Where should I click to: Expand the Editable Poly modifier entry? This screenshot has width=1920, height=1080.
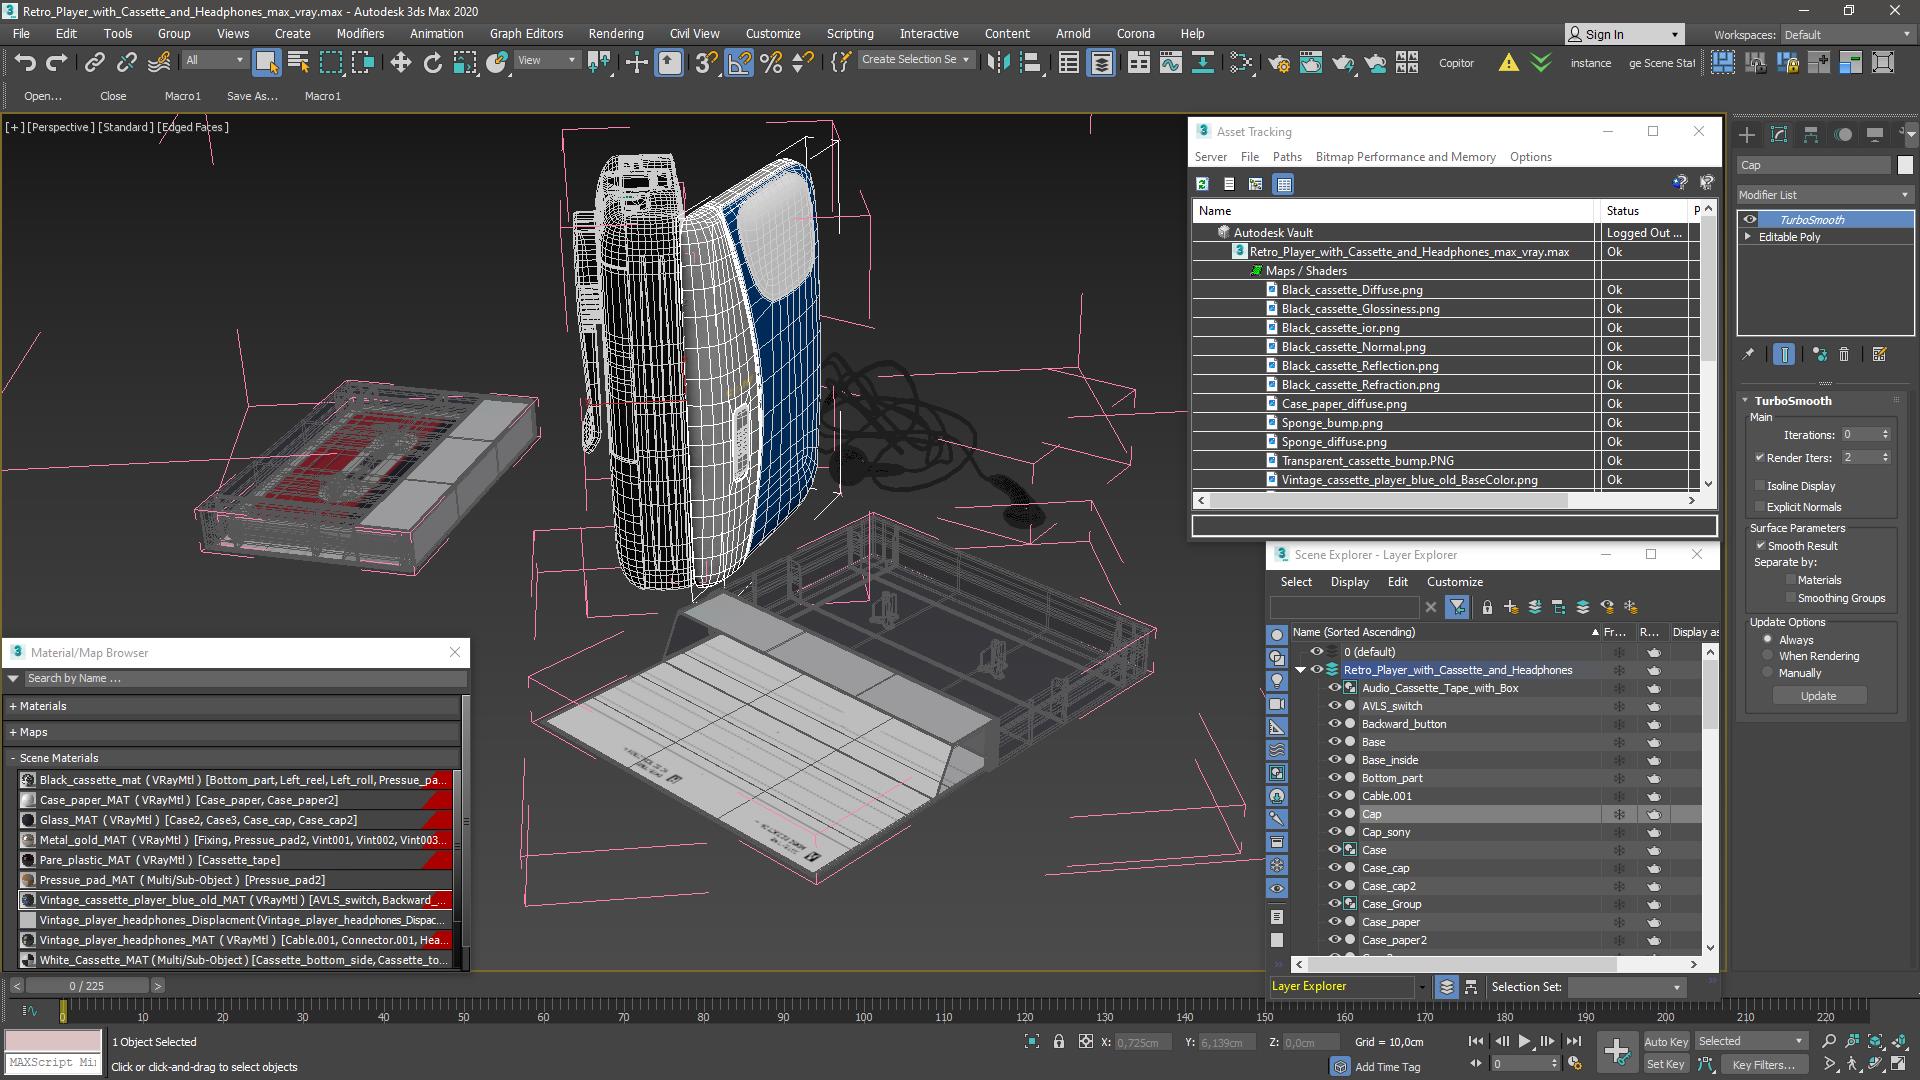click(x=1748, y=237)
